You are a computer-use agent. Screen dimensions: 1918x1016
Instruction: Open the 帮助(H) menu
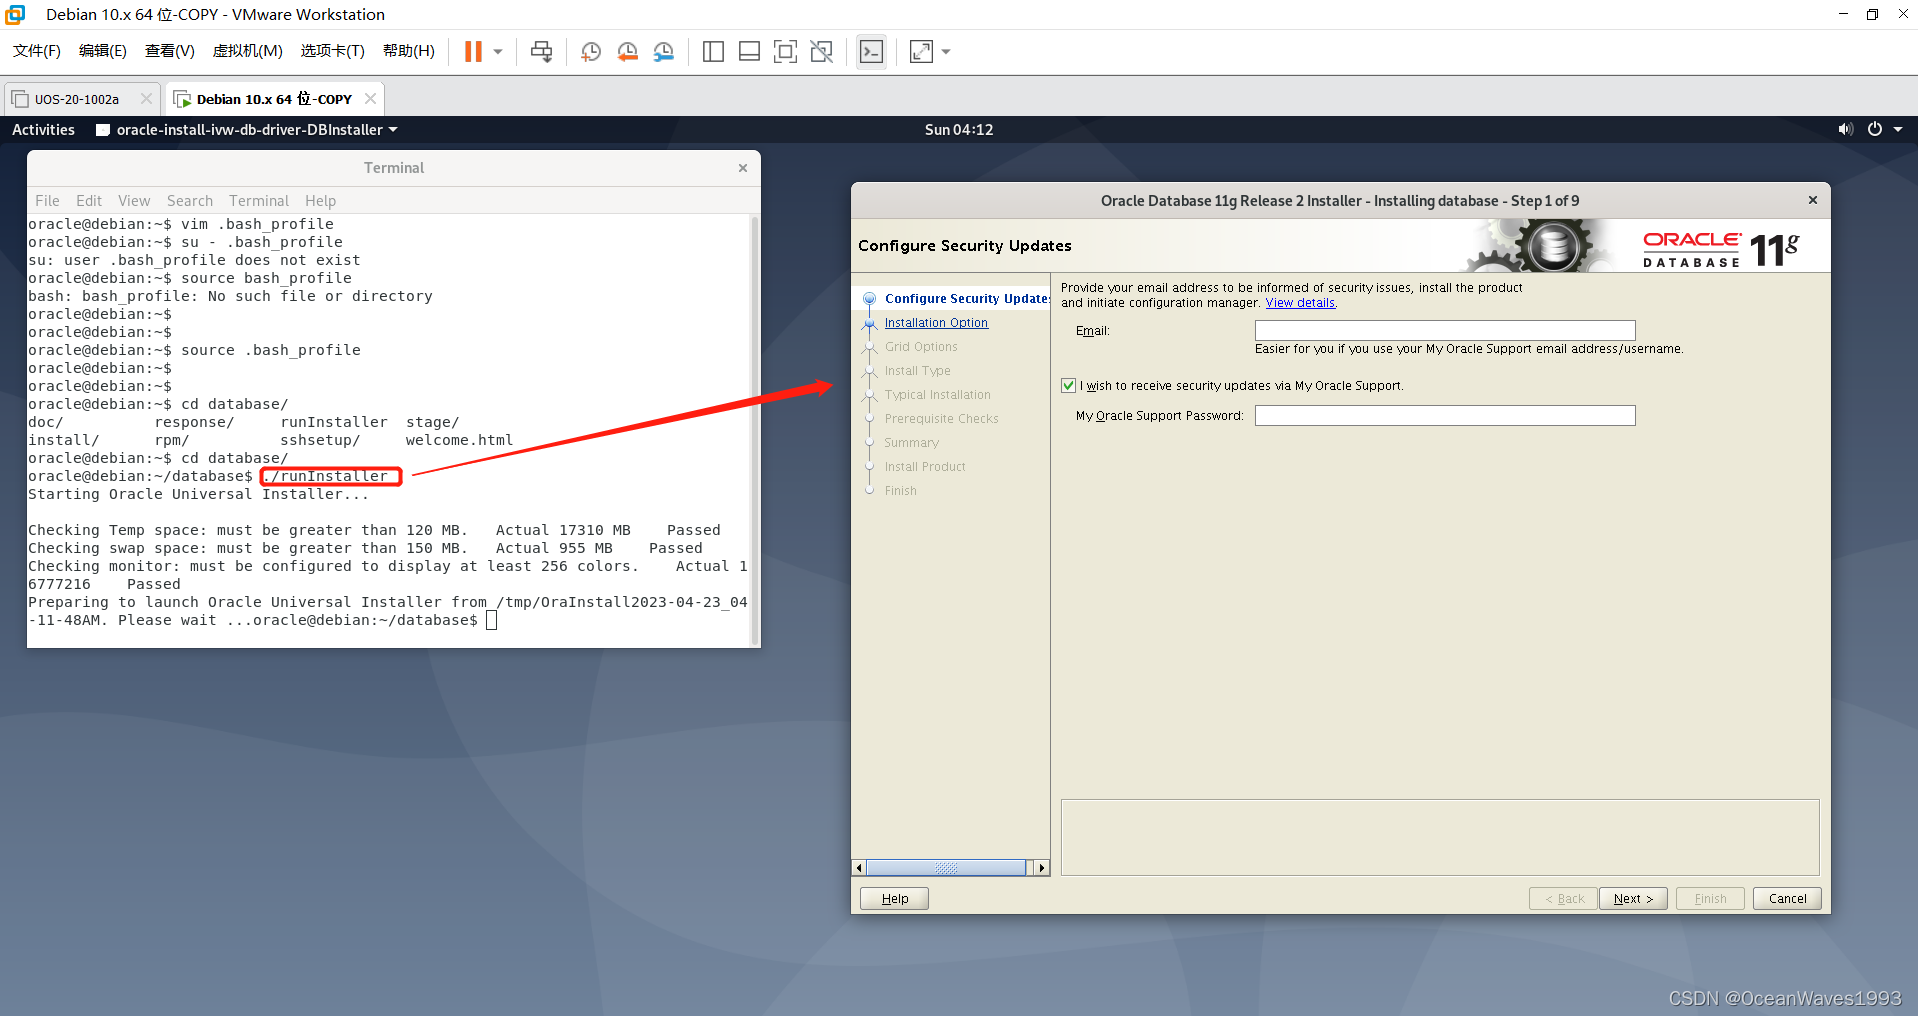(409, 51)
